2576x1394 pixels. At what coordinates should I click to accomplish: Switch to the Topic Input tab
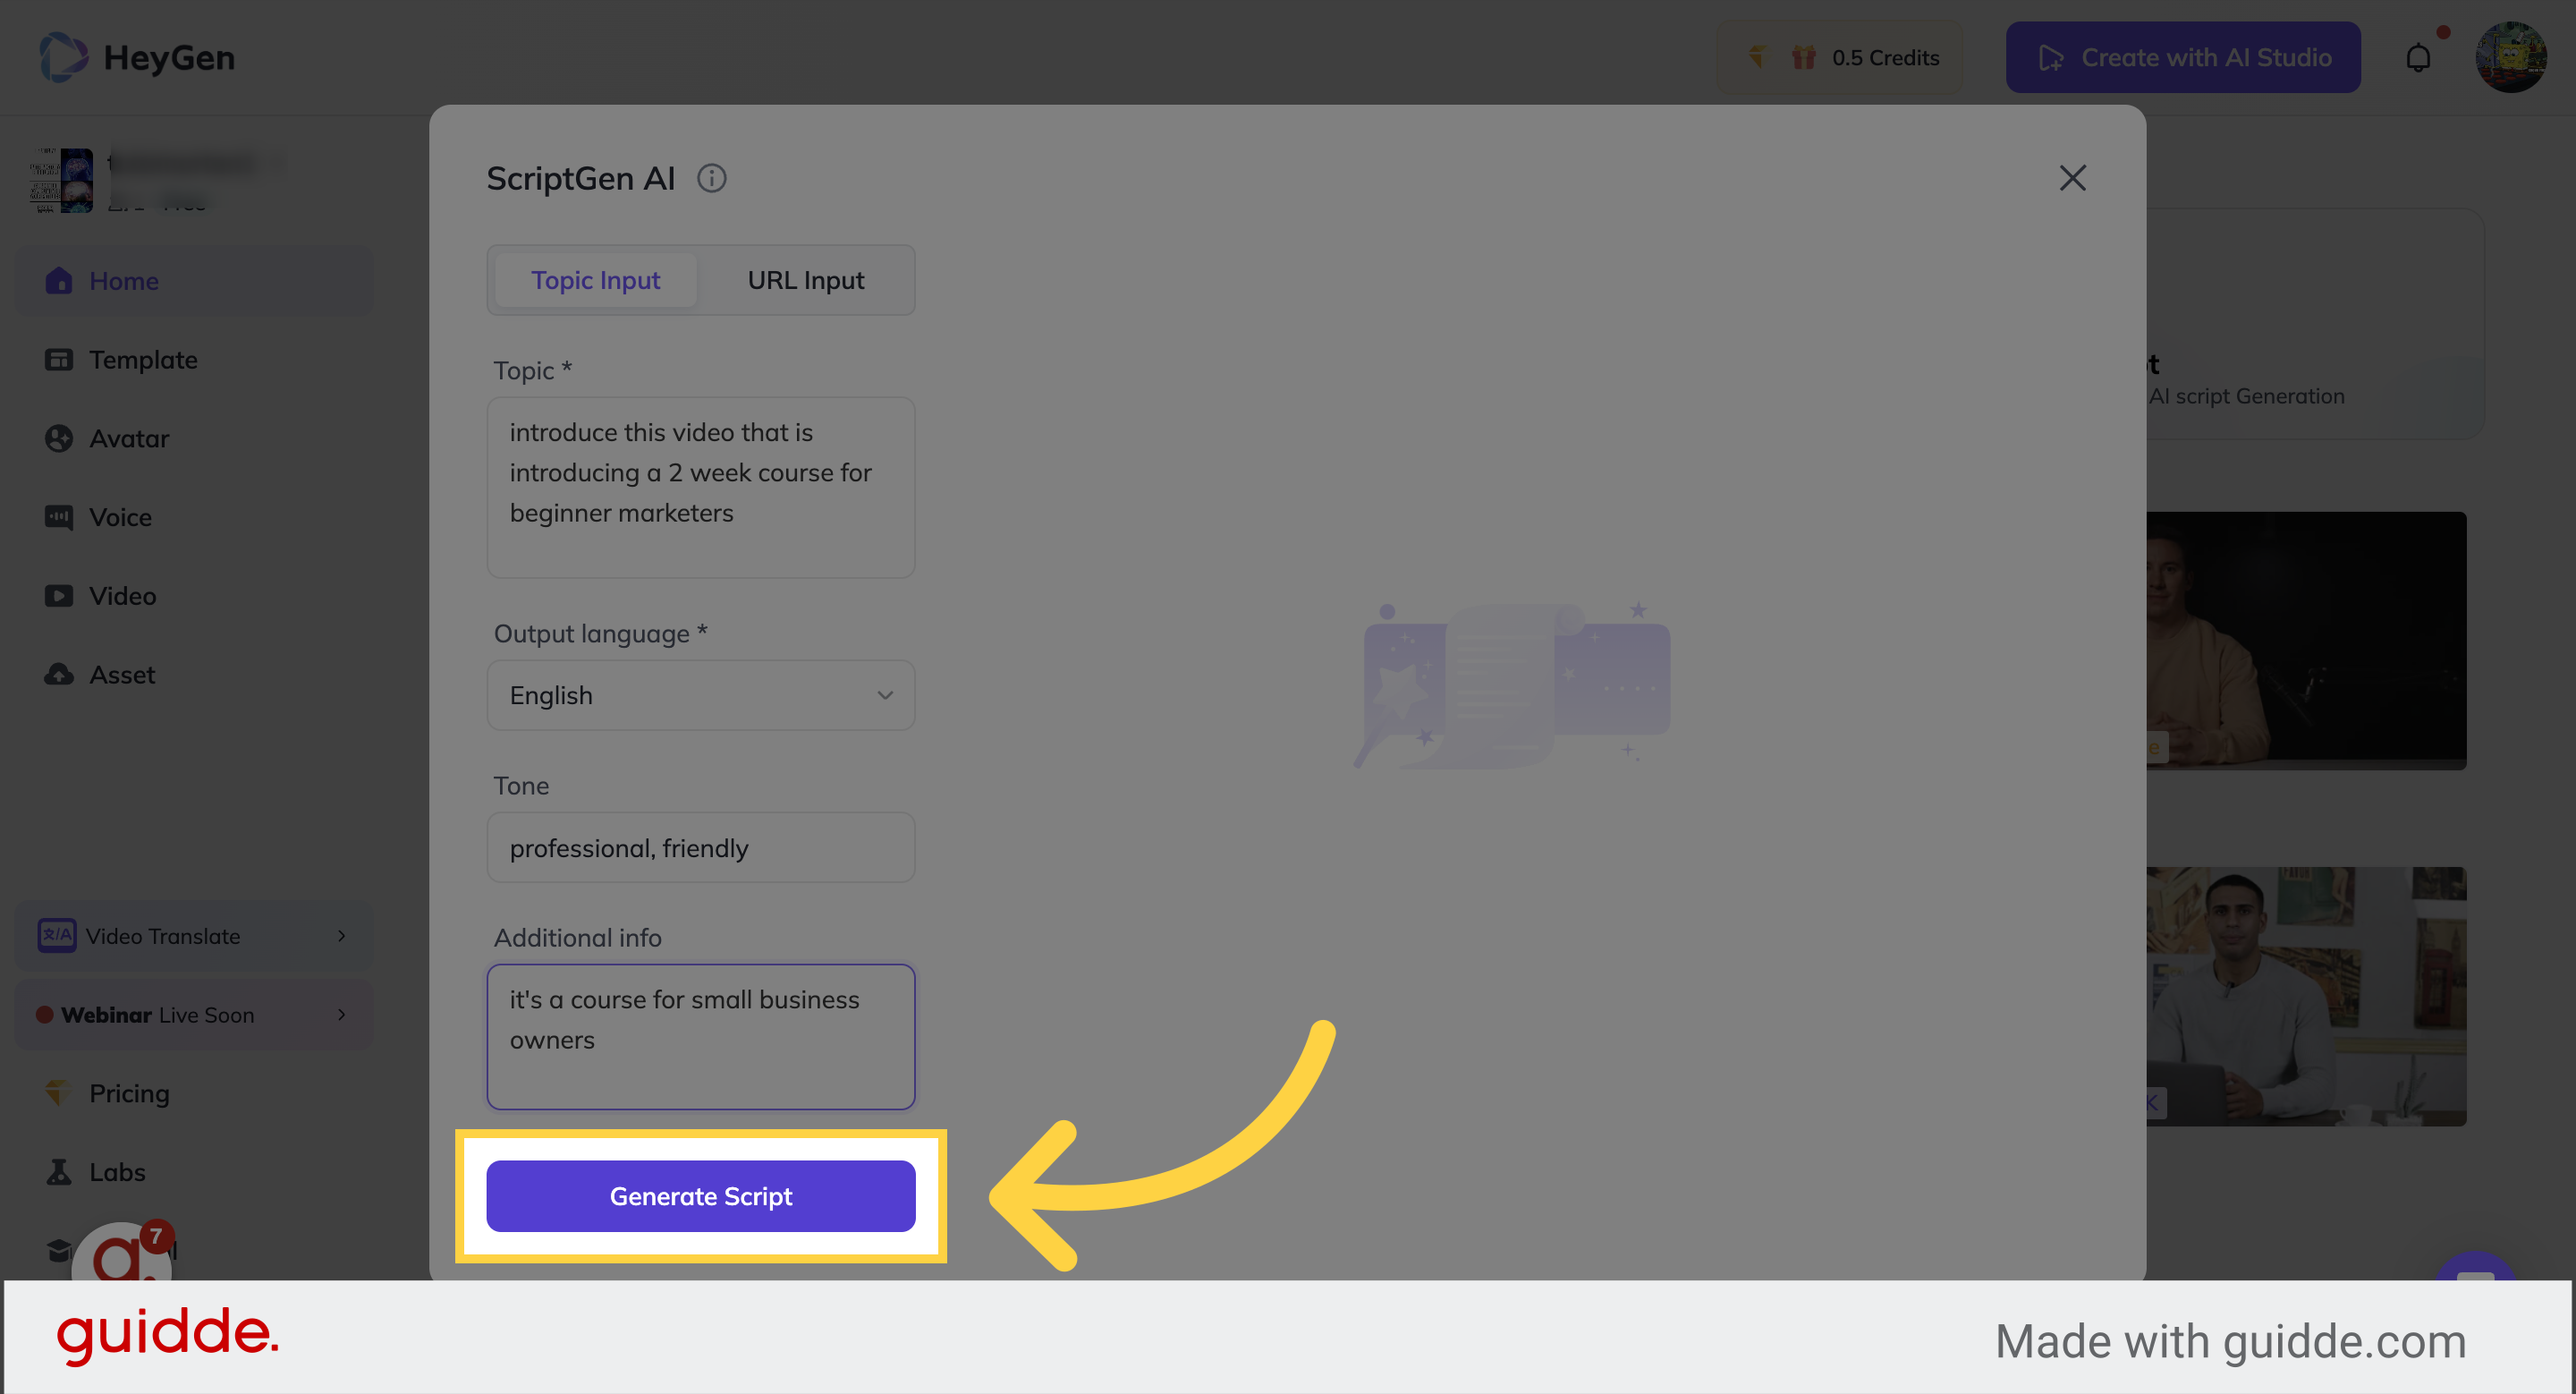pyautogui.click(x=595, y=280)
